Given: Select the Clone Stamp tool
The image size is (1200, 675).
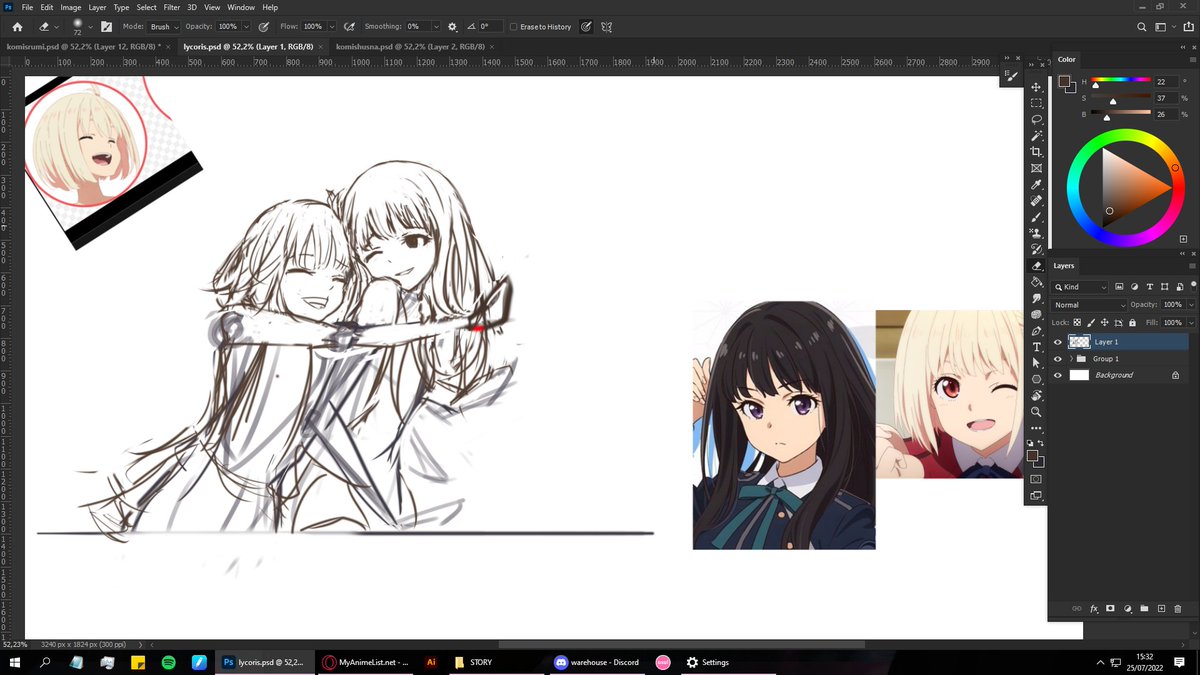Looking at the screenshot, I should tap(1036, 233).
